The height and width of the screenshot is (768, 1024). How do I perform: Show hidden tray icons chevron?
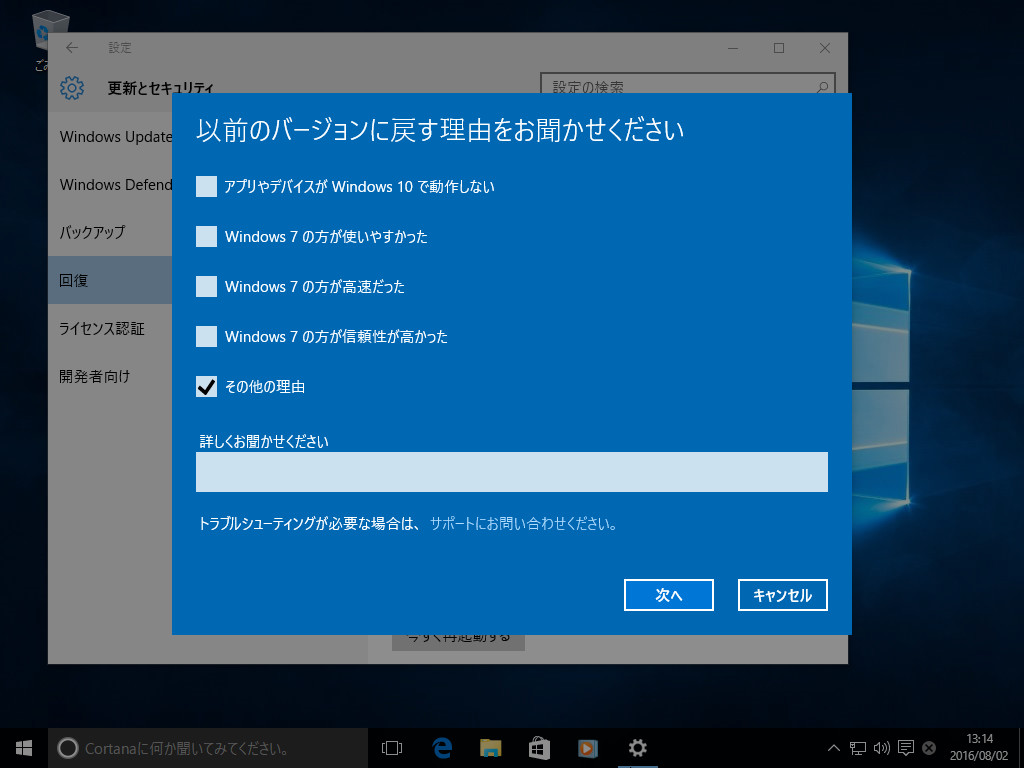coord(834,748)
